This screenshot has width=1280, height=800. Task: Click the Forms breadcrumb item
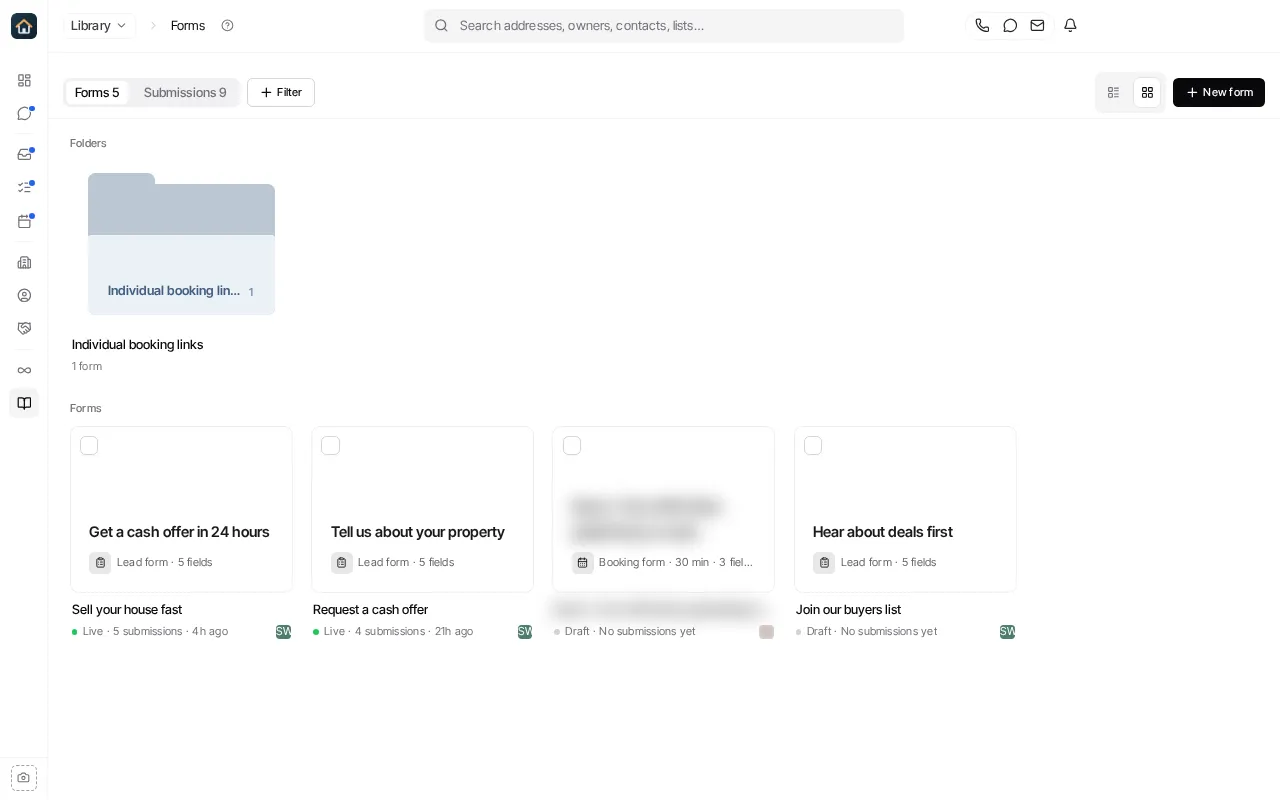188,25
